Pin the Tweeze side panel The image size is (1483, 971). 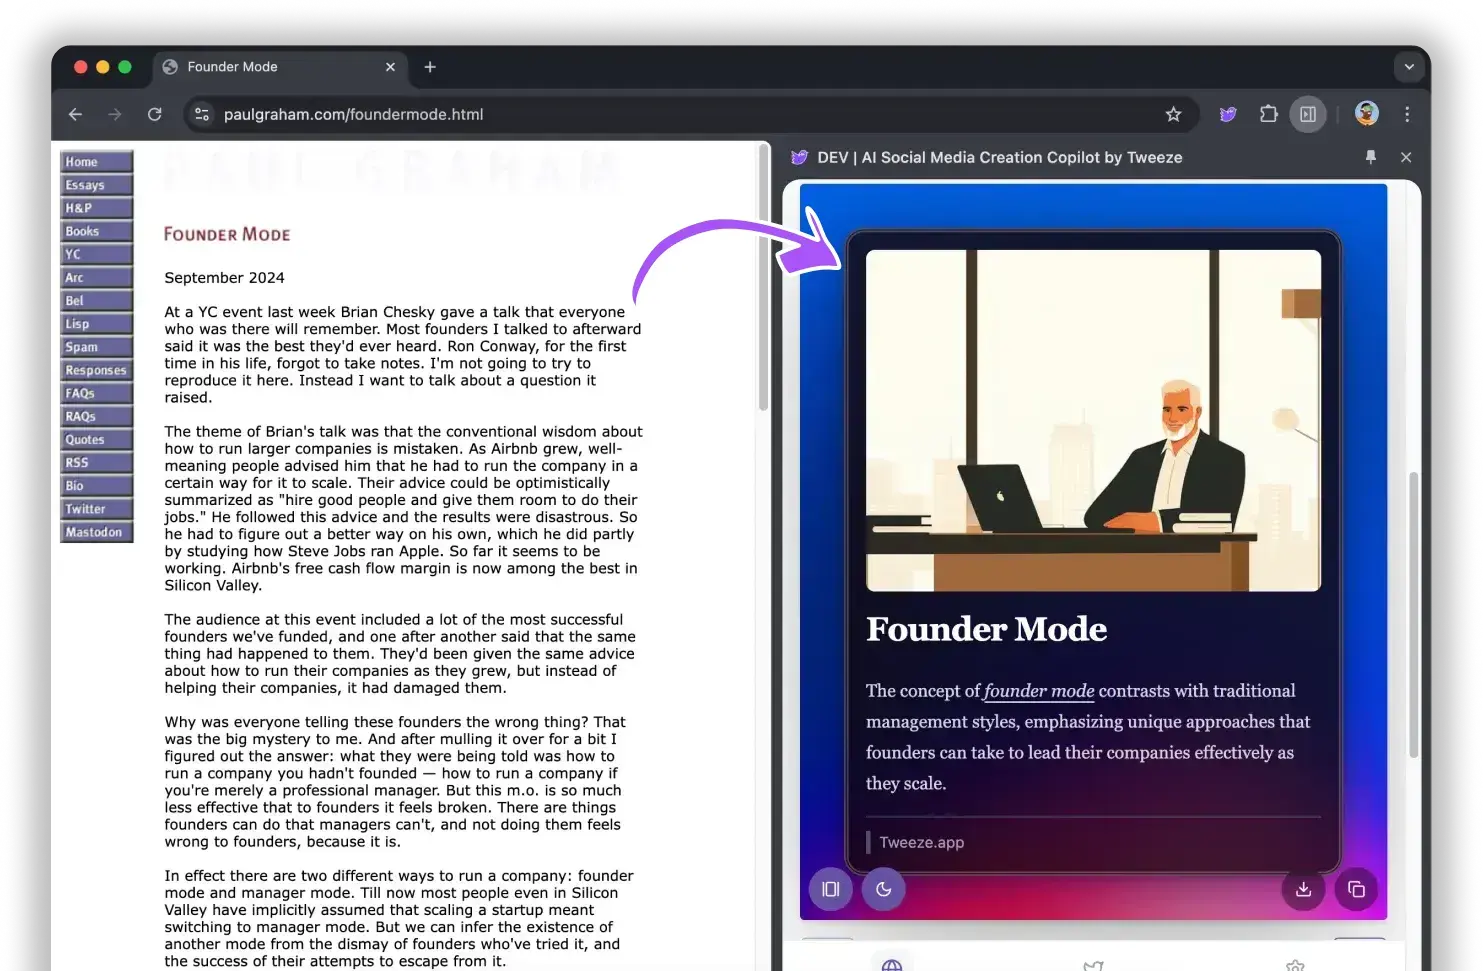[x=1371, y=157]
